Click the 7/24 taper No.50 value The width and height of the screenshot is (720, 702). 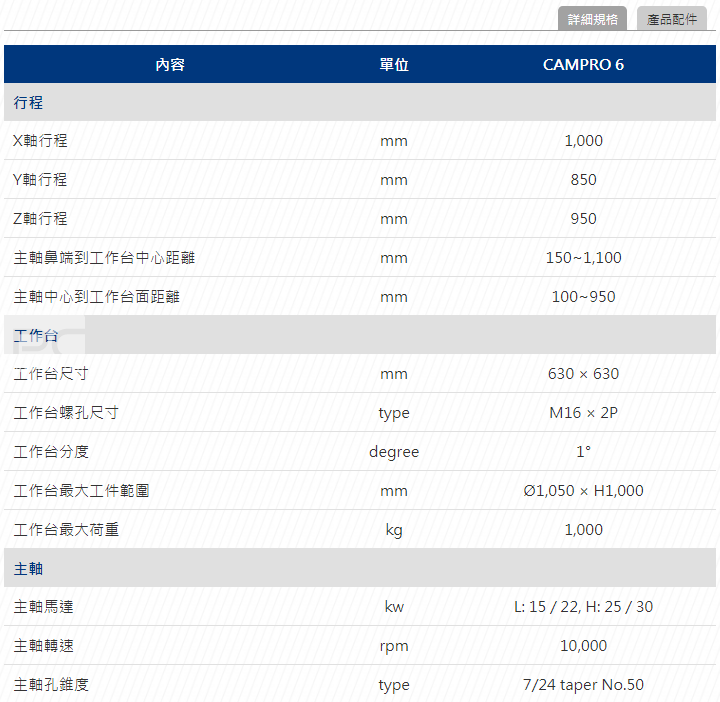coord(583,685)
